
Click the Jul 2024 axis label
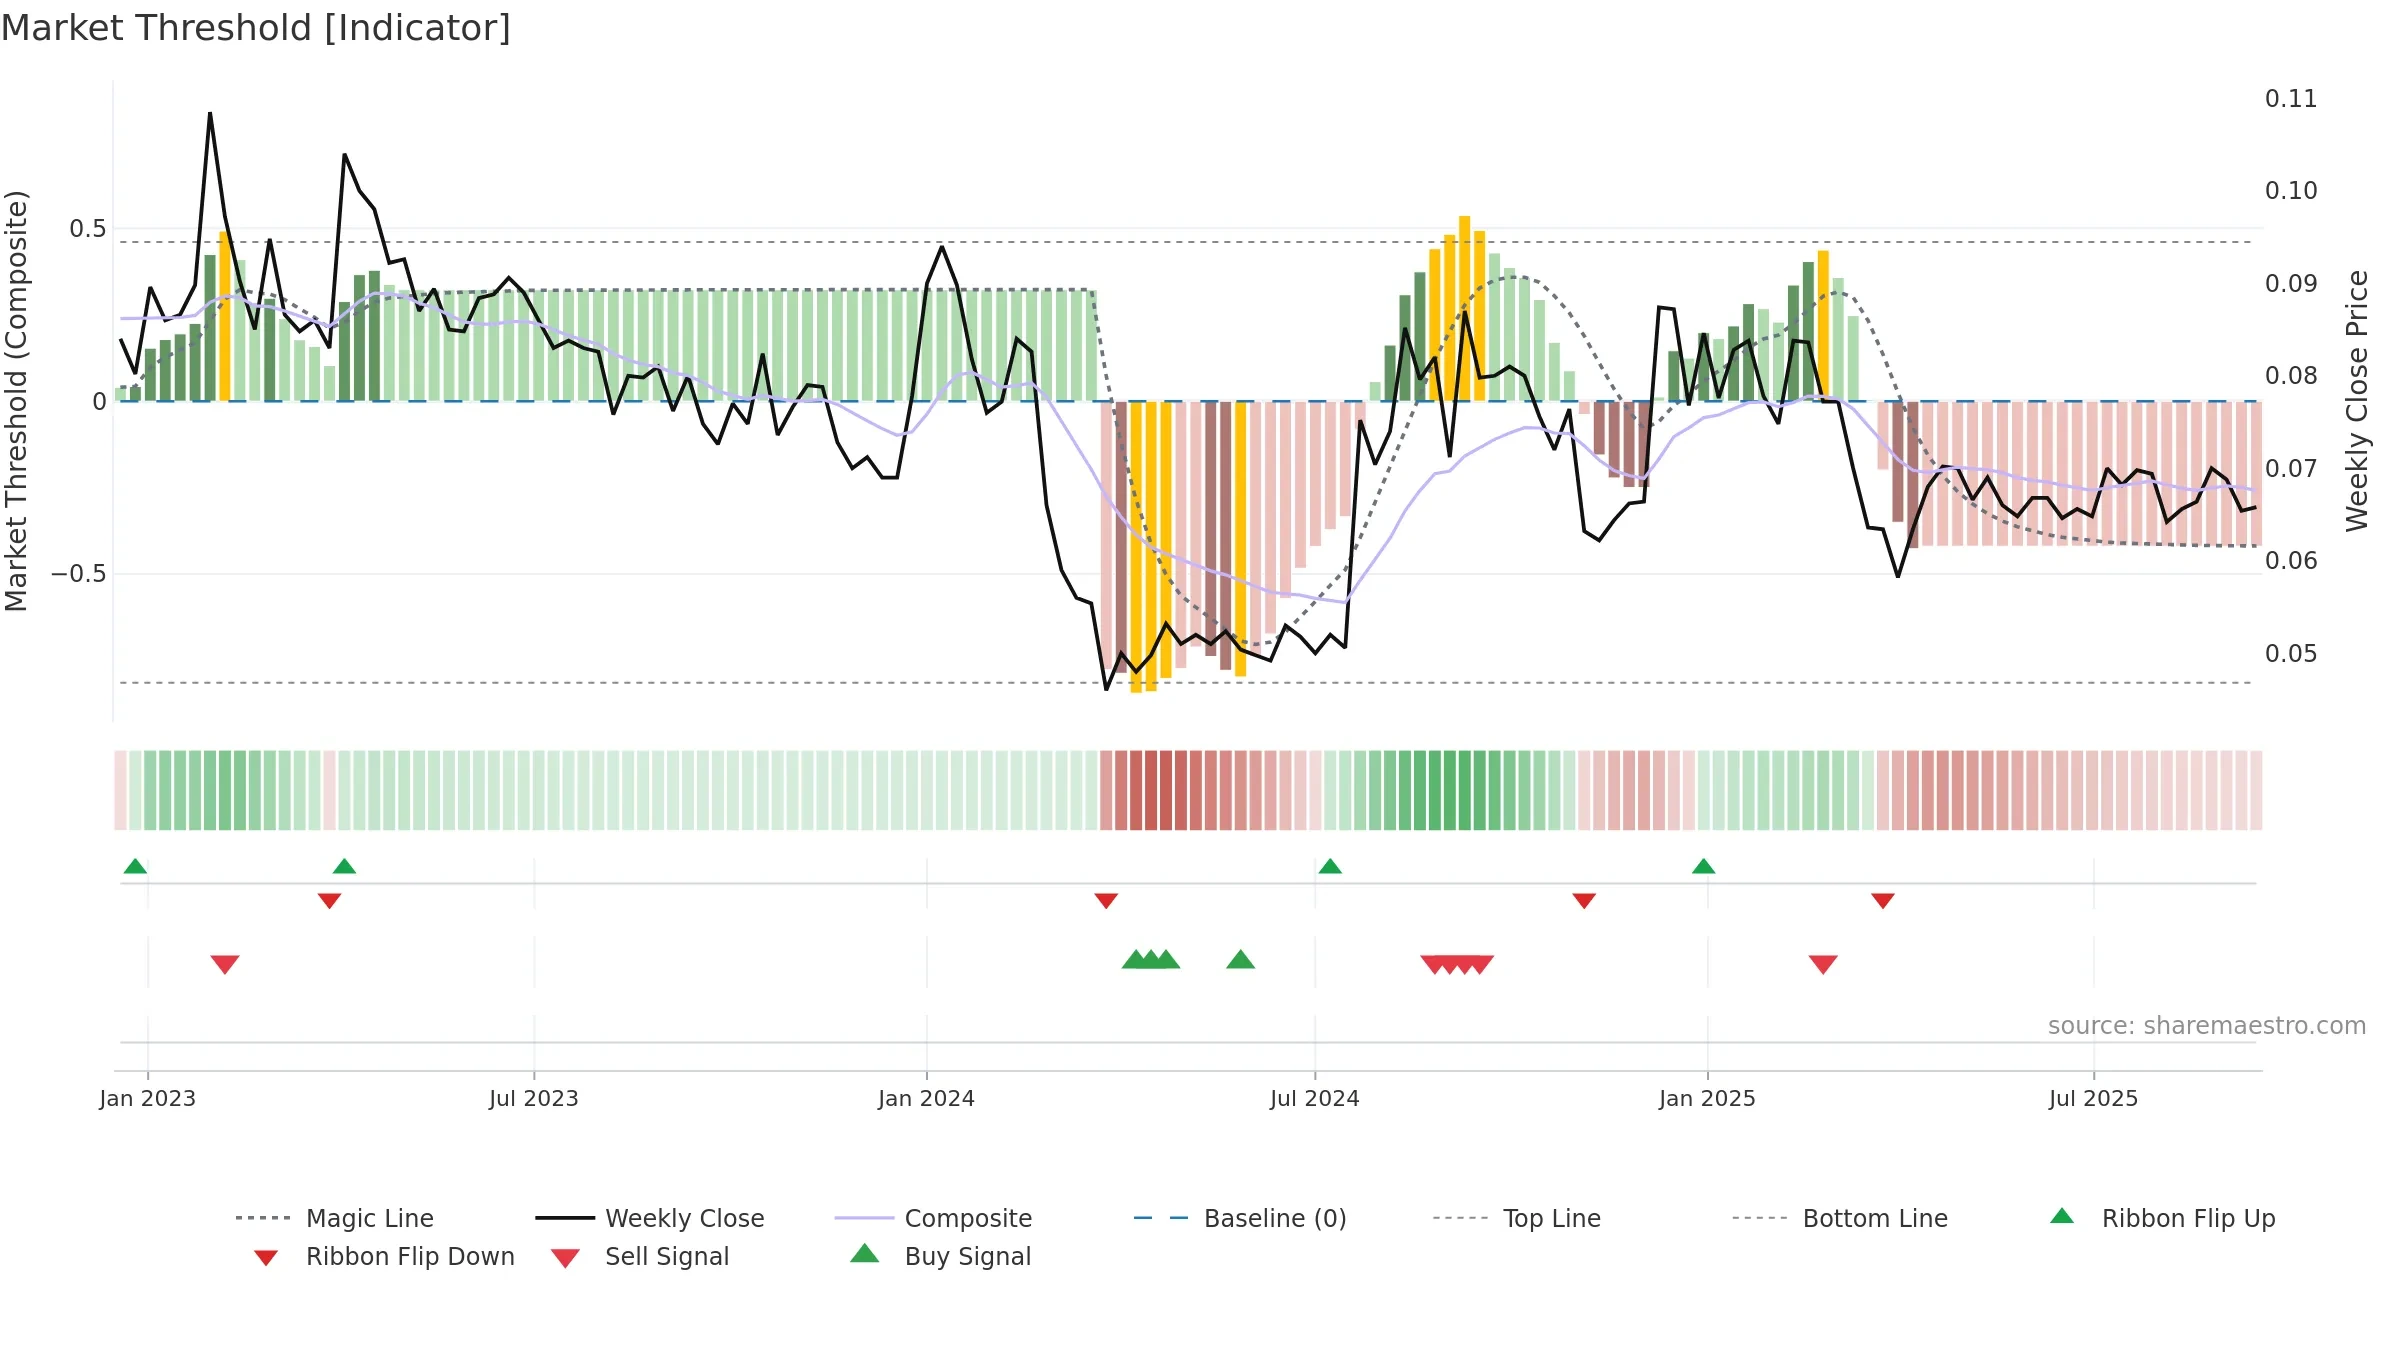[x=1315, y=1098]
